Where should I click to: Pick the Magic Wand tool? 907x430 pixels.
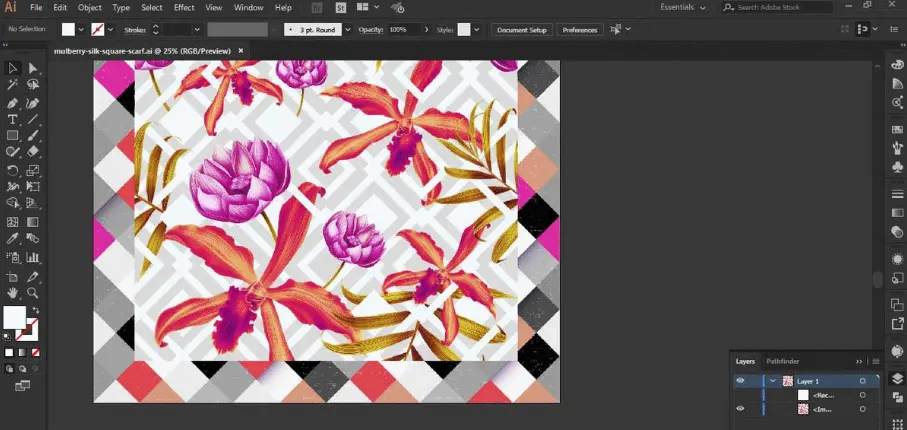(13, 85)
